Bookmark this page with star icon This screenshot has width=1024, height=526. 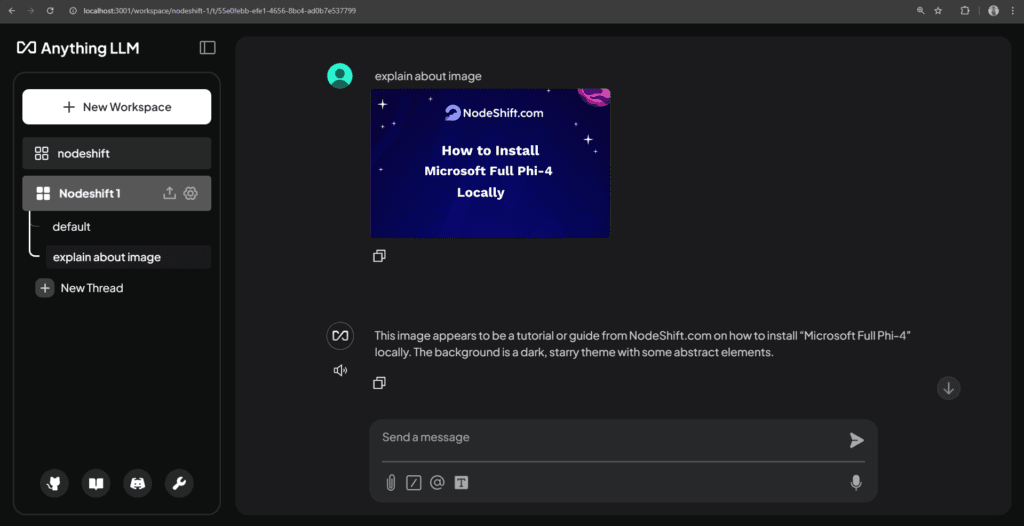938,10
